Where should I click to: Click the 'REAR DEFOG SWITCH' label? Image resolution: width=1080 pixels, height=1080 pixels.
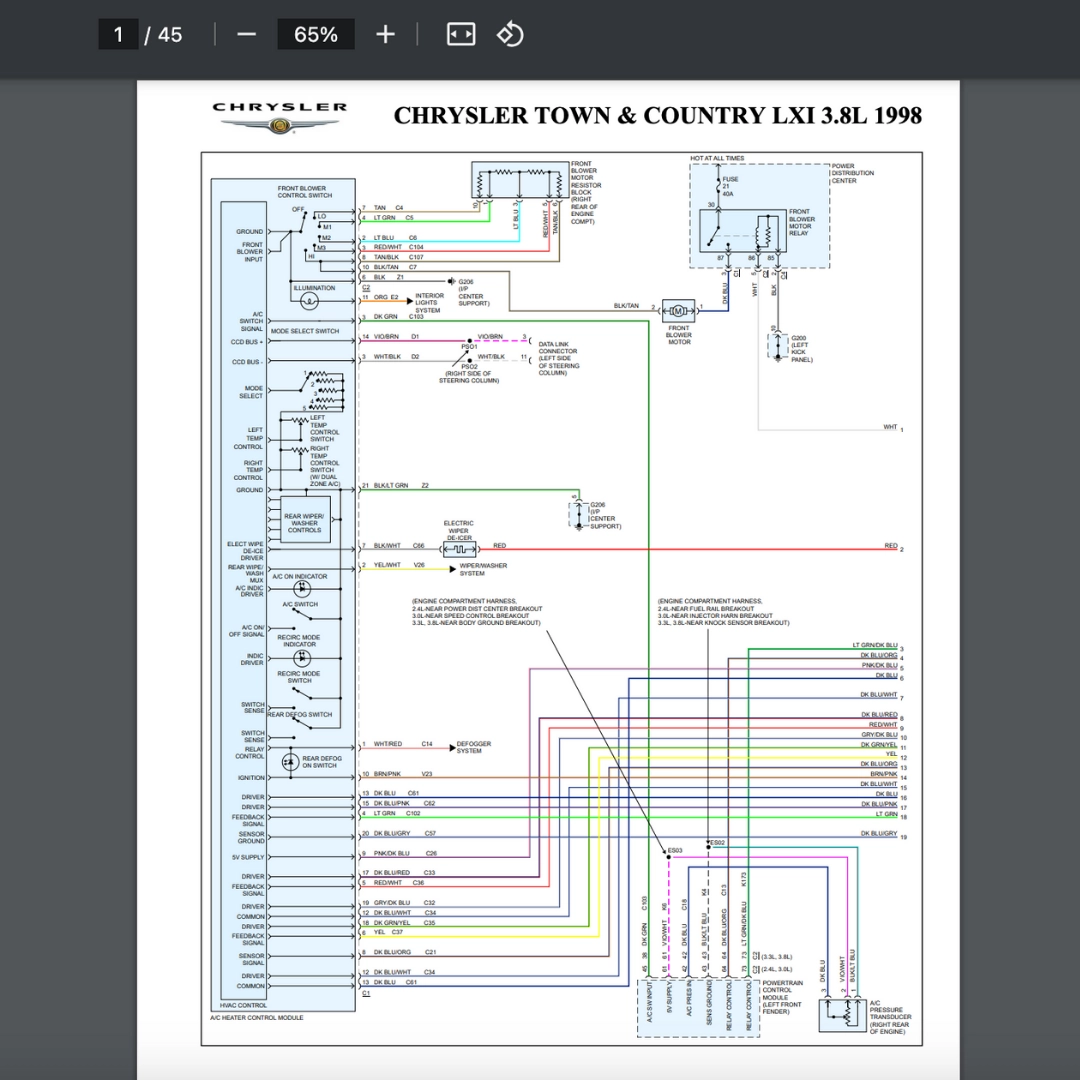[x=300, y=714]
